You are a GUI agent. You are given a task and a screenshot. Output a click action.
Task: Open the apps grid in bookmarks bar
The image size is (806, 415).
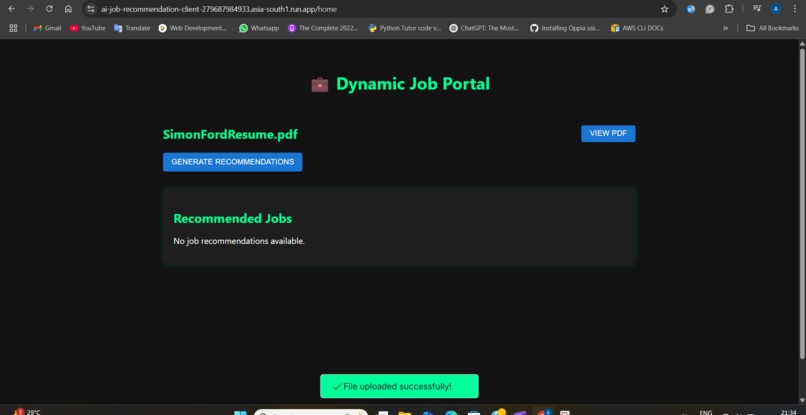[13, 28]
